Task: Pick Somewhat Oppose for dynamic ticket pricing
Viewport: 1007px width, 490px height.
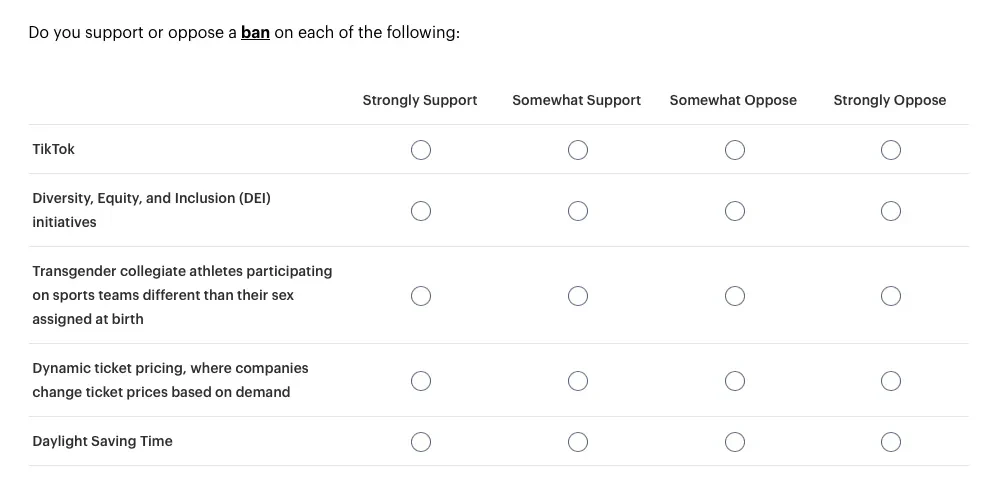Action: tap(735, 381)
